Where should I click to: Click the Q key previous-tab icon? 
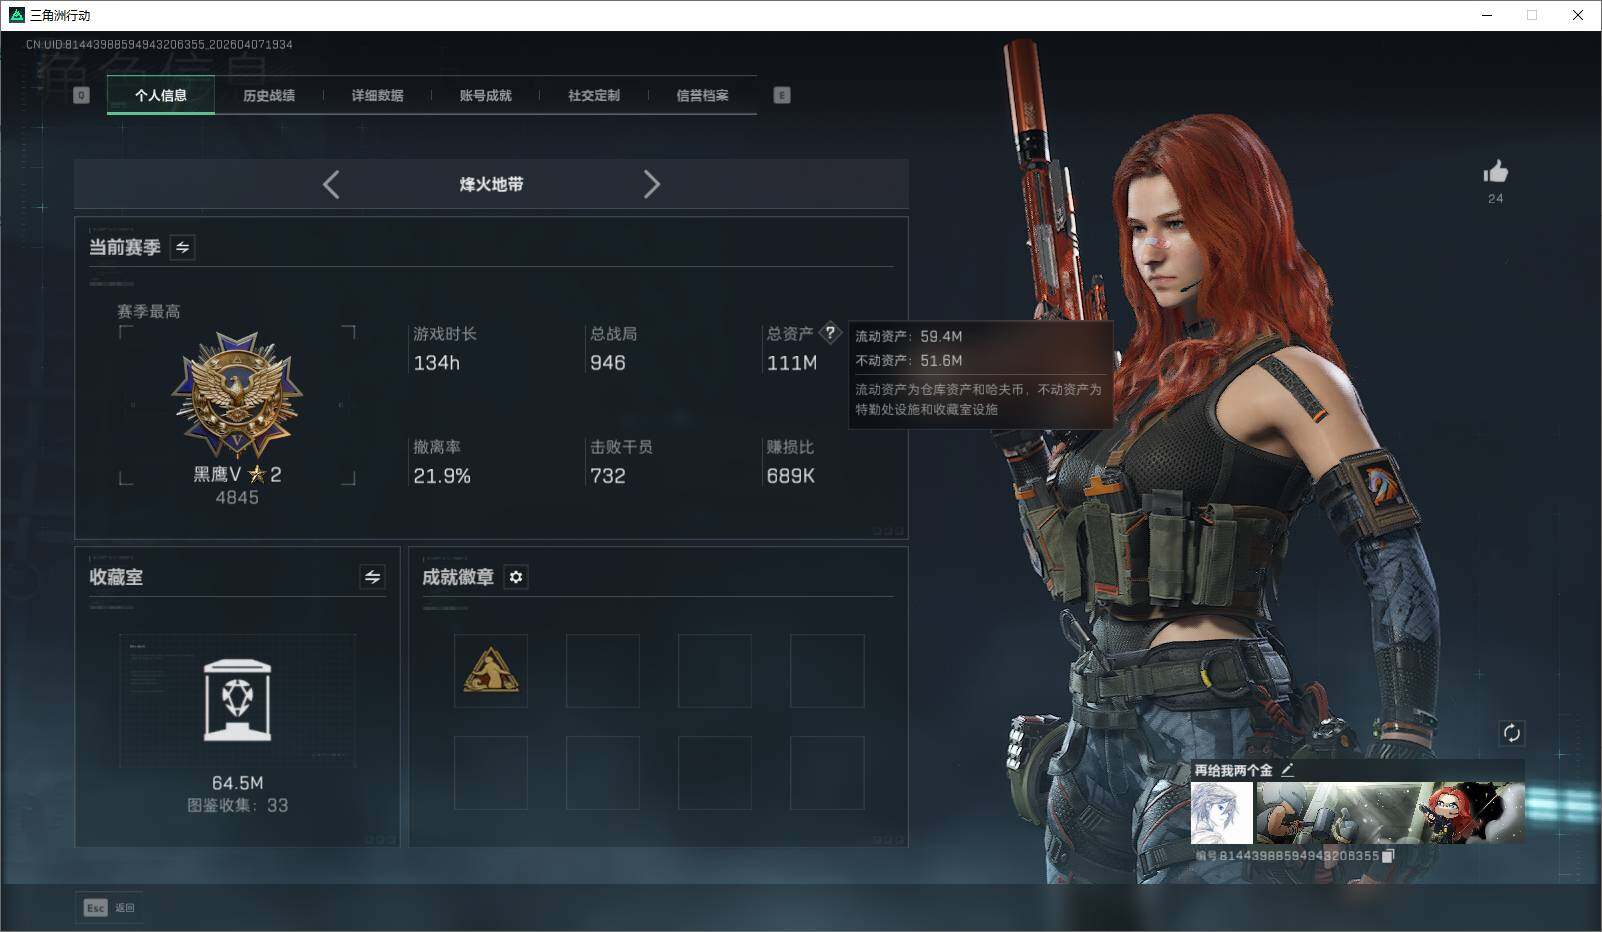pos(82,95)
